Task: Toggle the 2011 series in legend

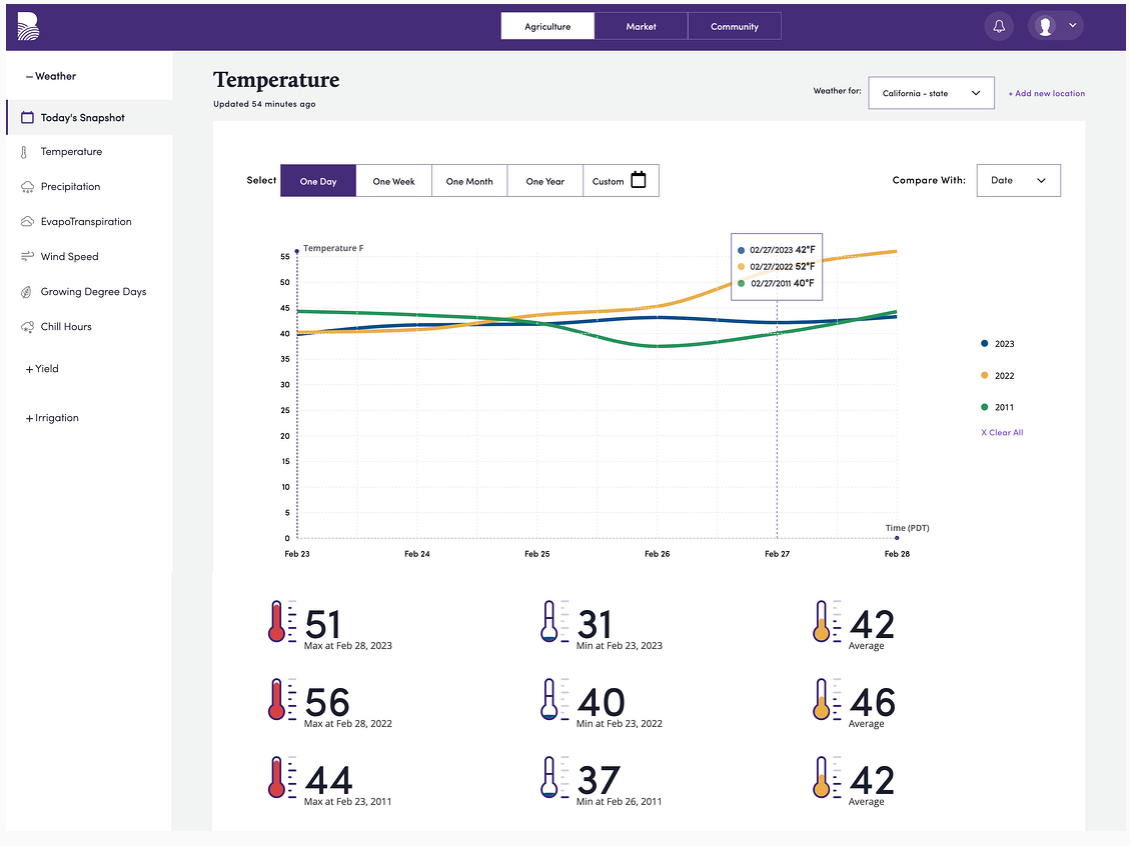Action: (x=997, y=407)
